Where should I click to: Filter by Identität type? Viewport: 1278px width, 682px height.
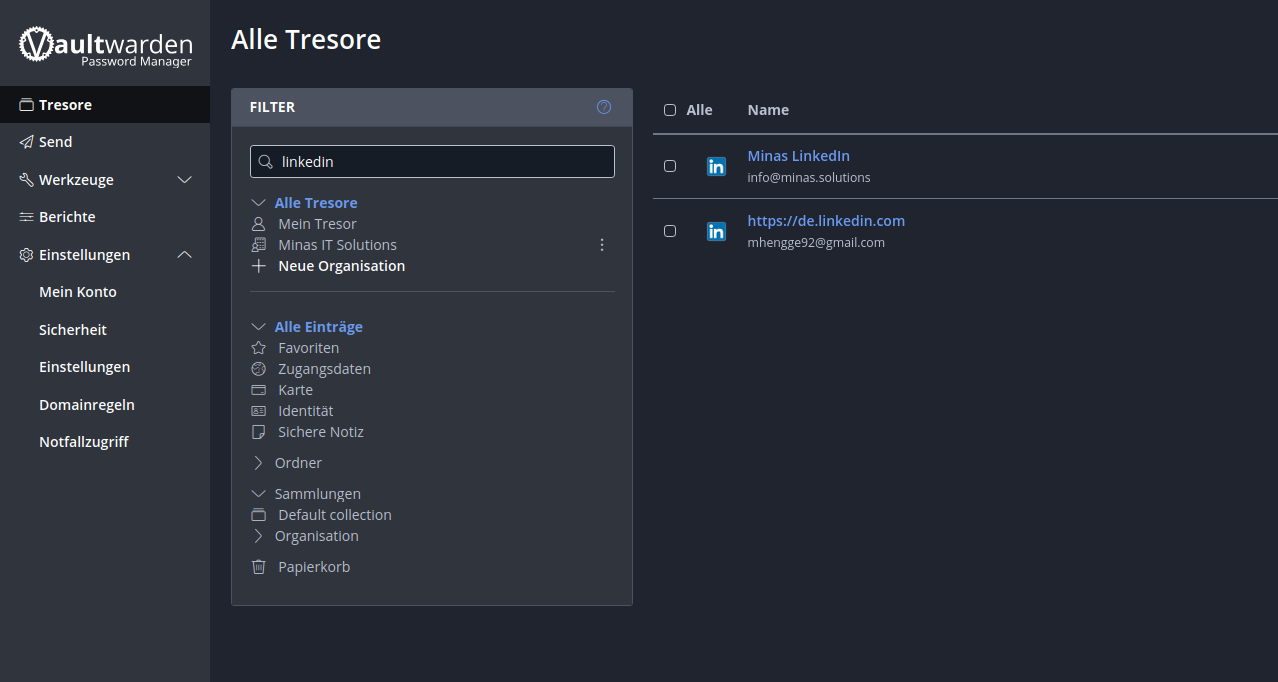coord(306,411)
